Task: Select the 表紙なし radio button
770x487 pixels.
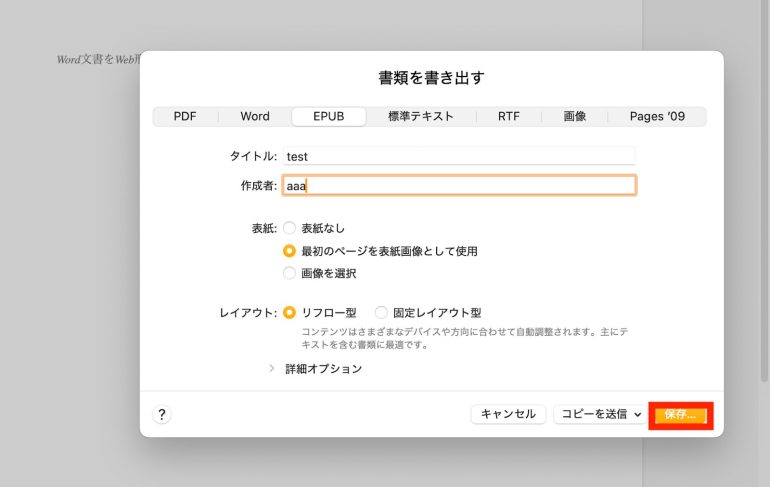Action: tap(289, 228)
